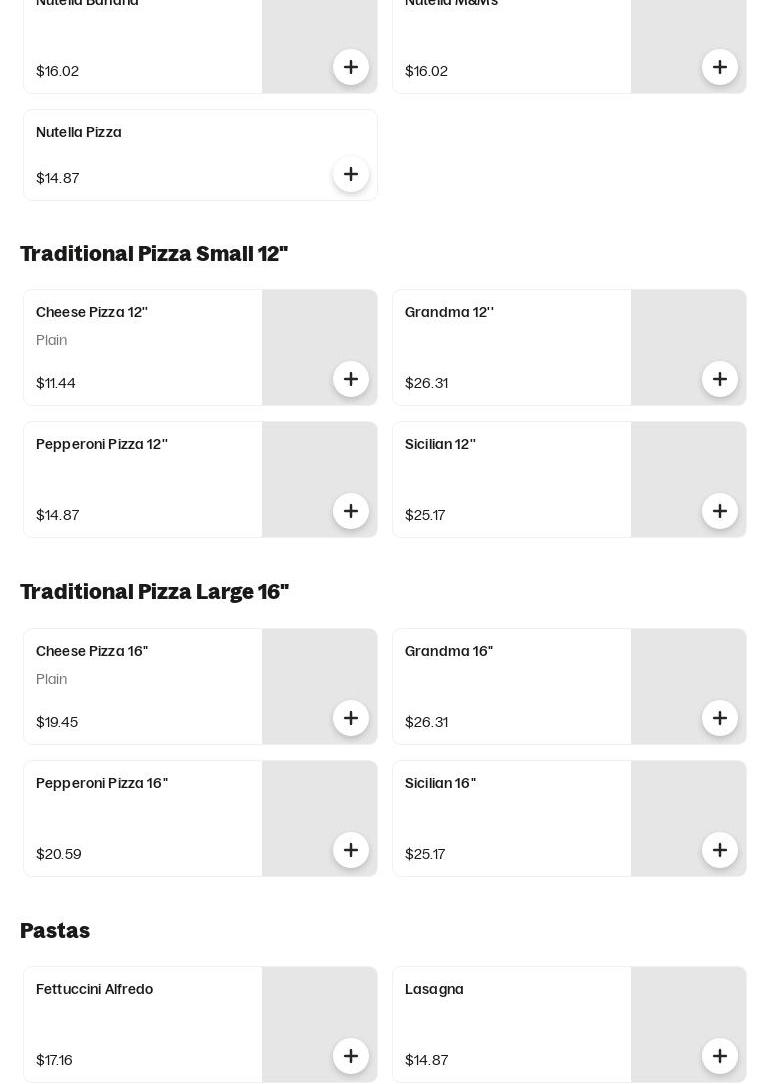The width and height of the screenshot is (770, 1084).
Task: Open the Nutella Pizza item name
Action: coord(79,132)
